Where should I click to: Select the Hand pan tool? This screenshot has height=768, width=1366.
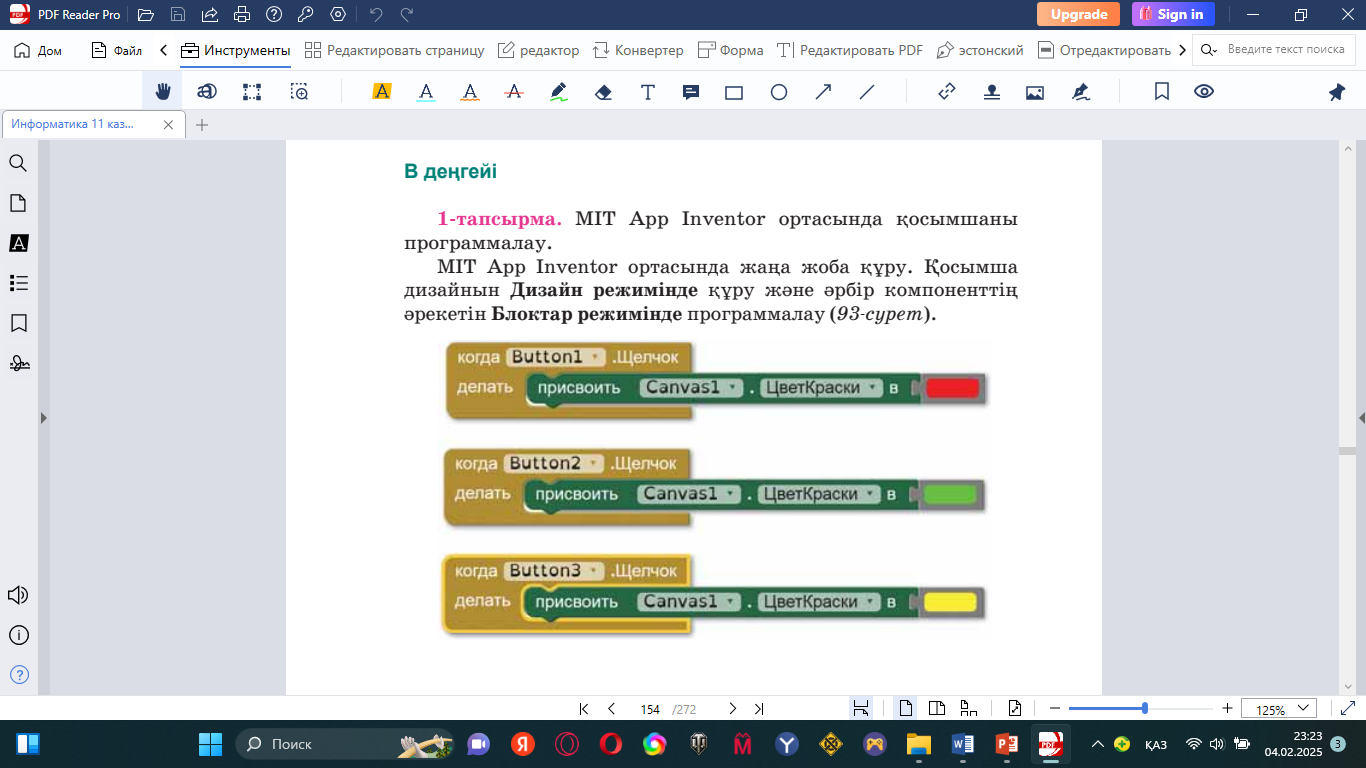[163, 92]
